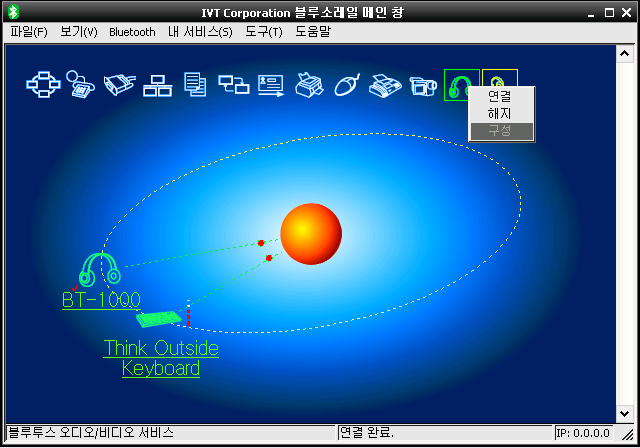Open the 보기(V) menu
Screen dimensions: 640x448
click(x=79, y=32)
